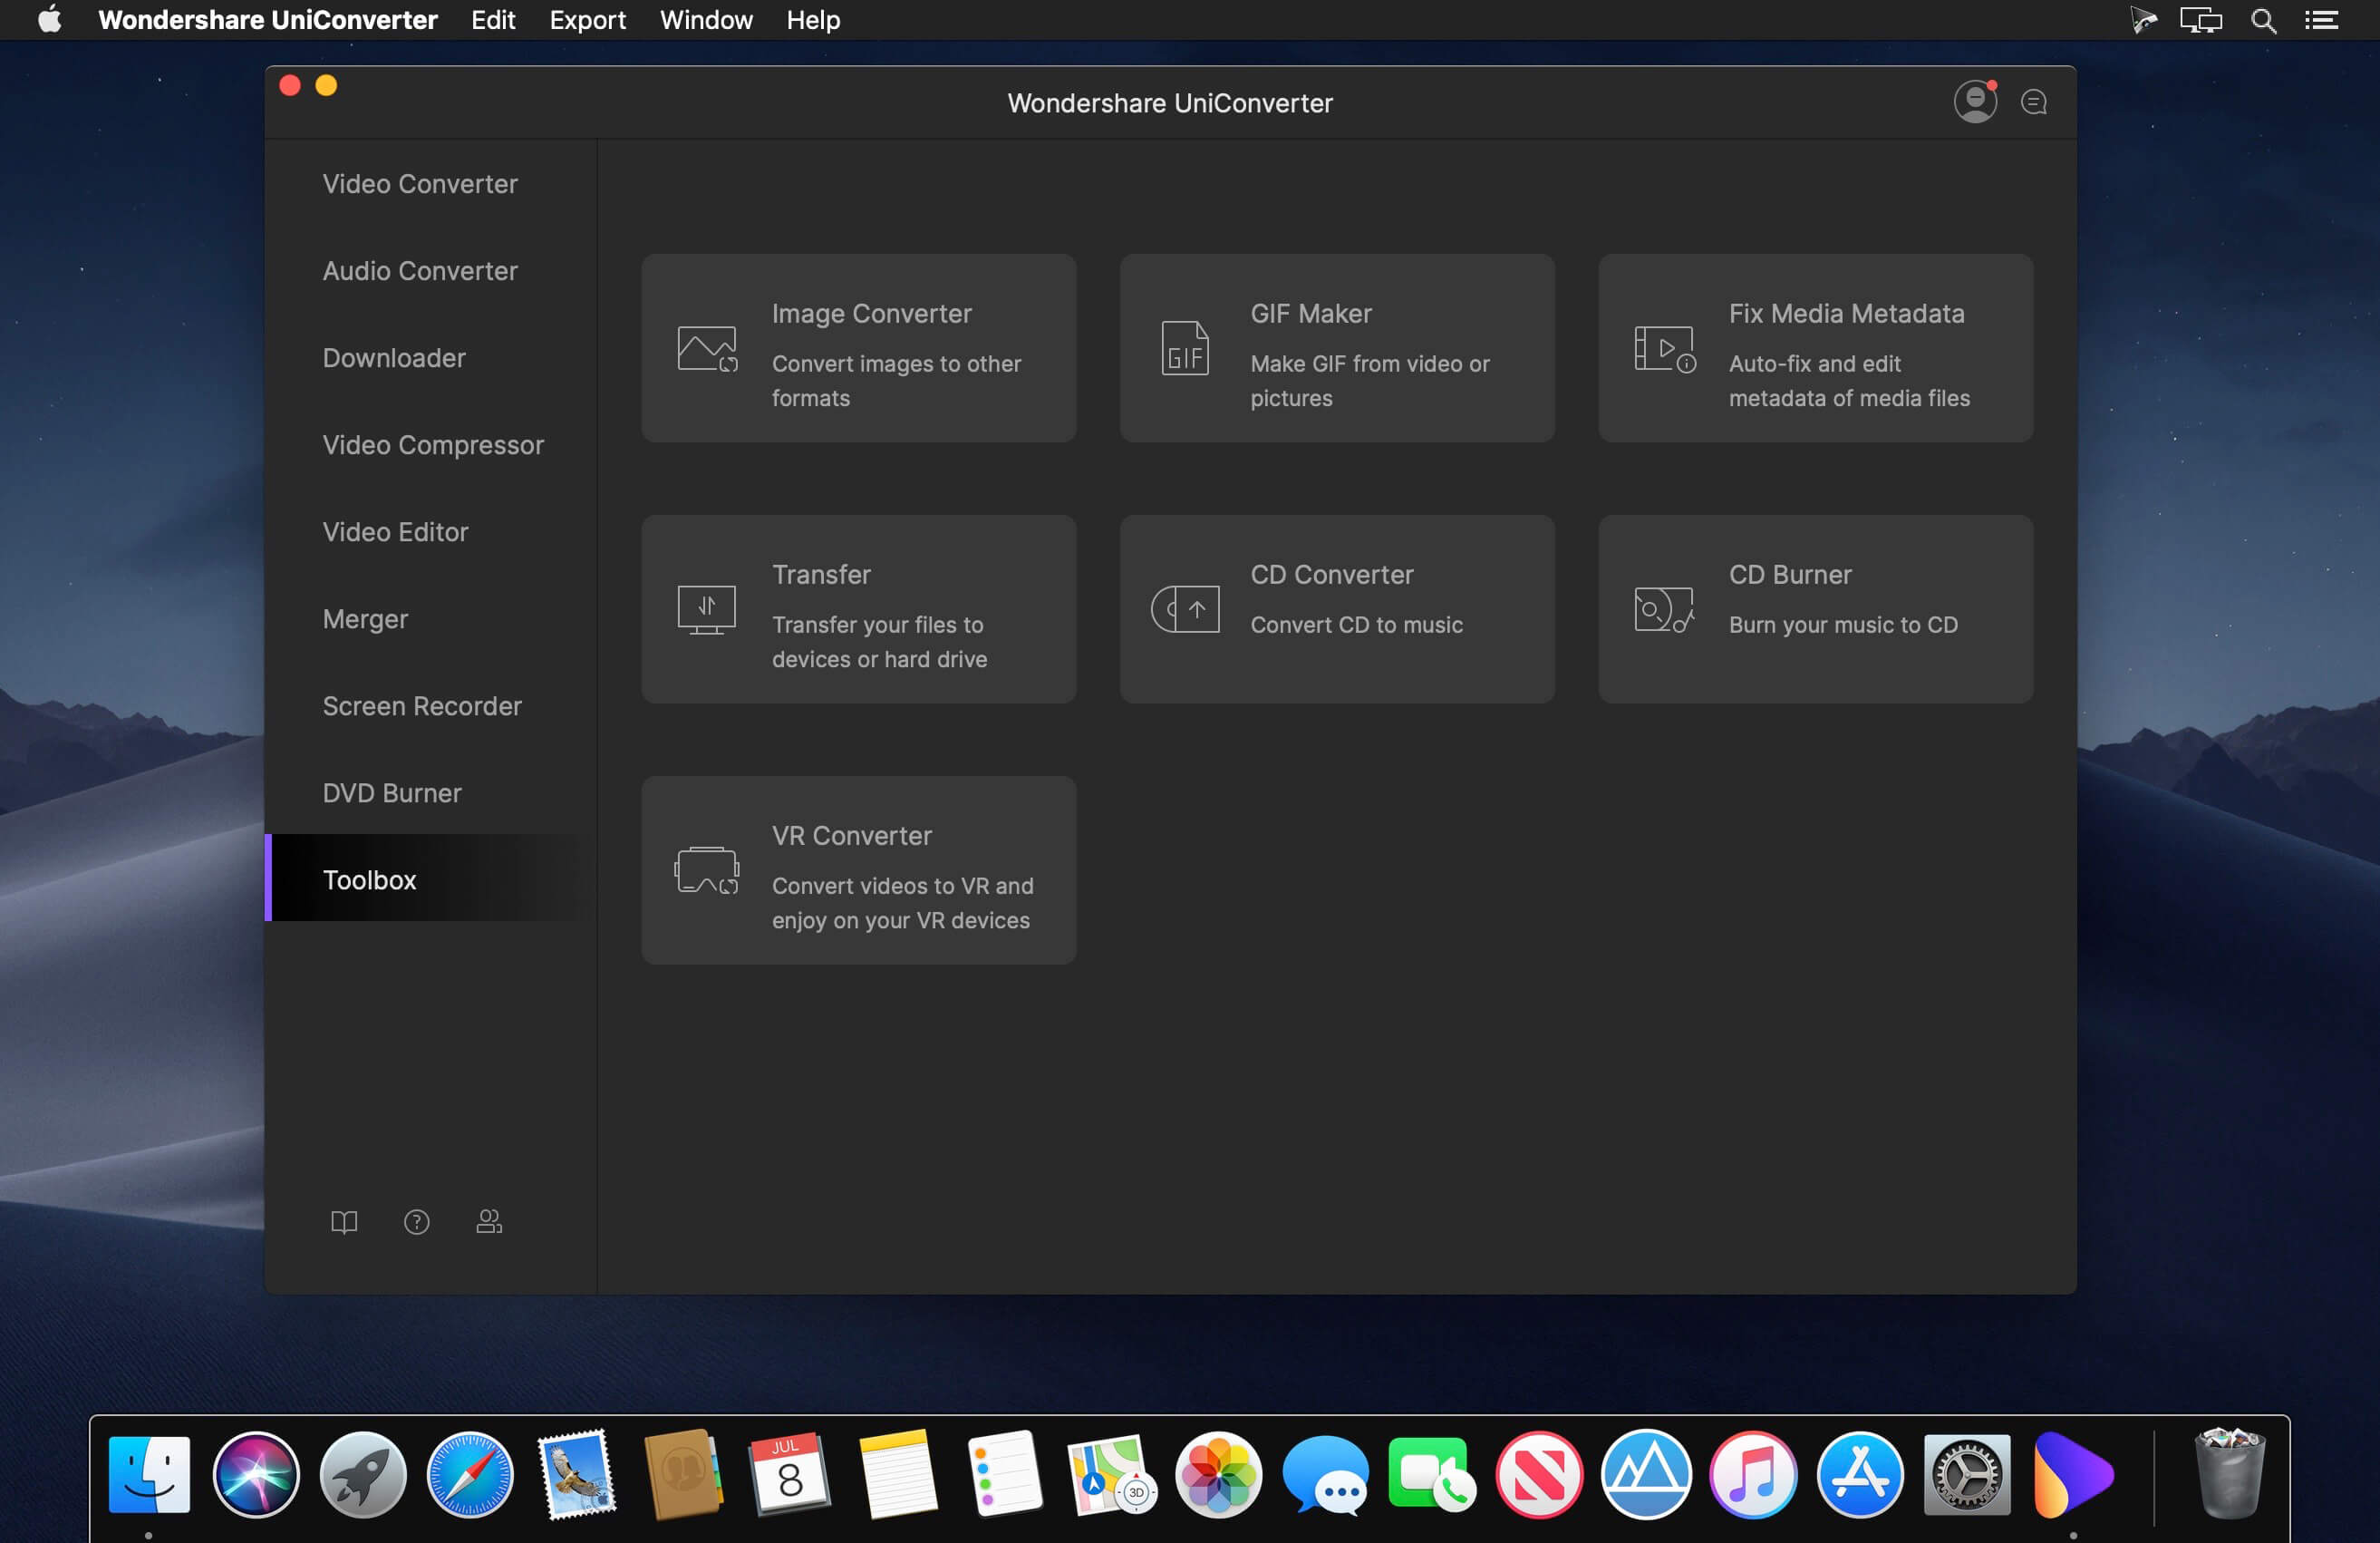The width and height of the screenshot is (2380, 1543).
Task: Select the Fix Media Metadata tool
Action: (x=1814, y=347)
